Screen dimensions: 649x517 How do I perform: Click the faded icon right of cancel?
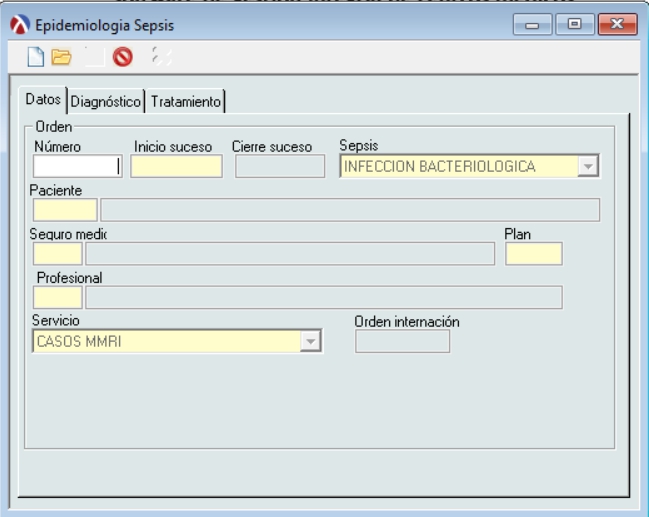coord(154,59)
